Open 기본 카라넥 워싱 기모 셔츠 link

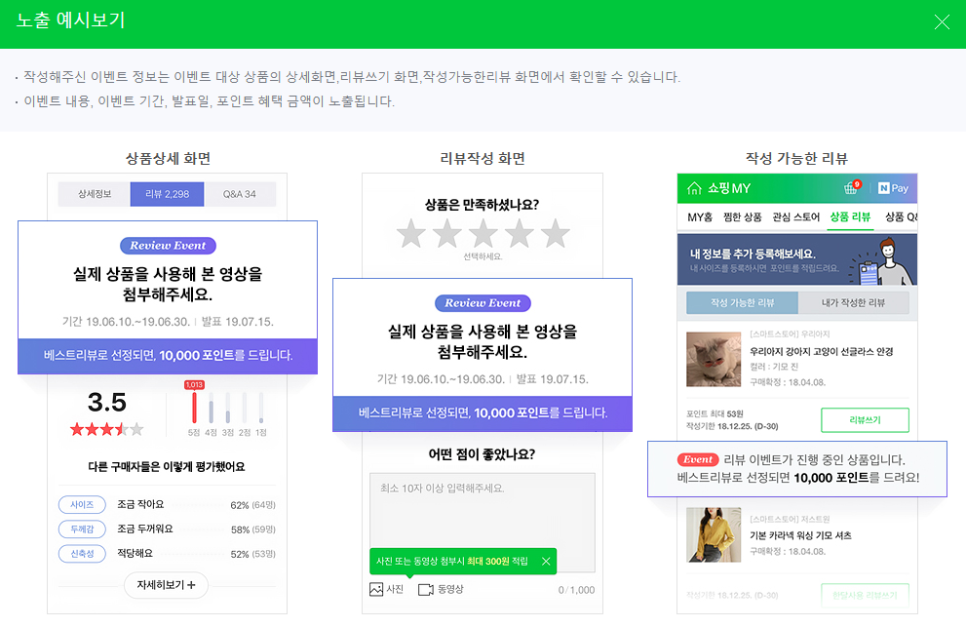[x=800, y=536]
